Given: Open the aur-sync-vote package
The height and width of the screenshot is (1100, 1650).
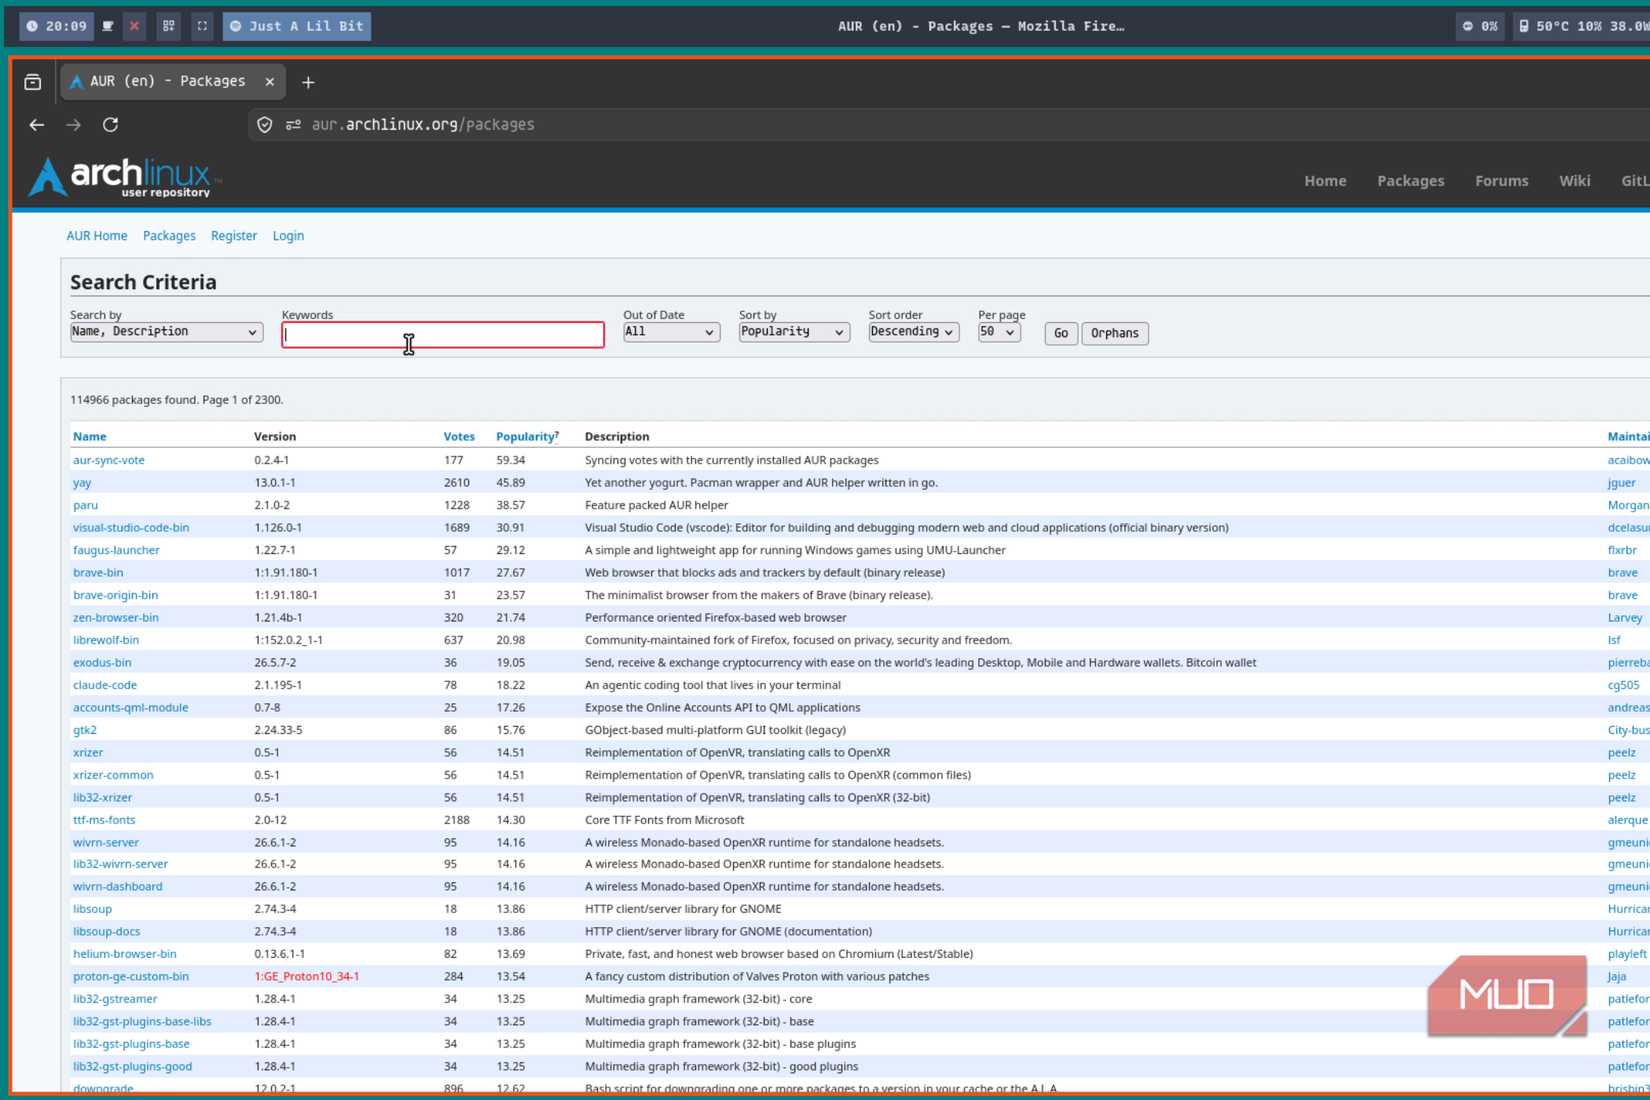Looking at the screenshot, I should (x=109, y=460).
